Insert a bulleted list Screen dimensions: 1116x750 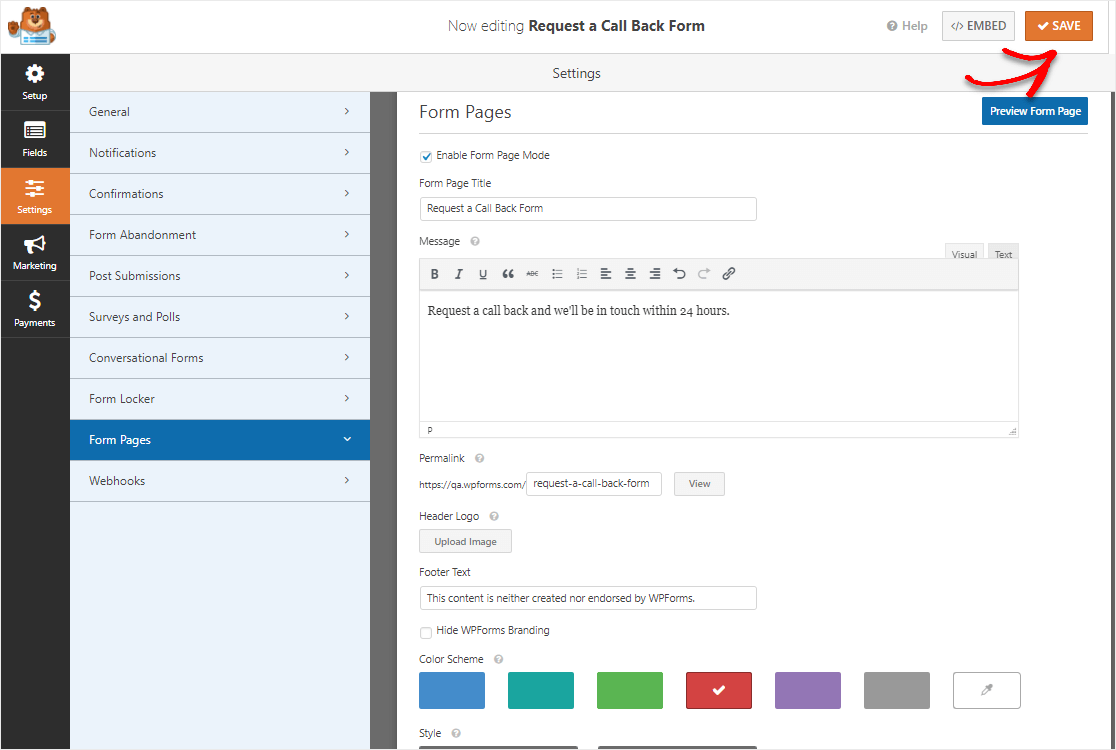(x=557, y=274)
